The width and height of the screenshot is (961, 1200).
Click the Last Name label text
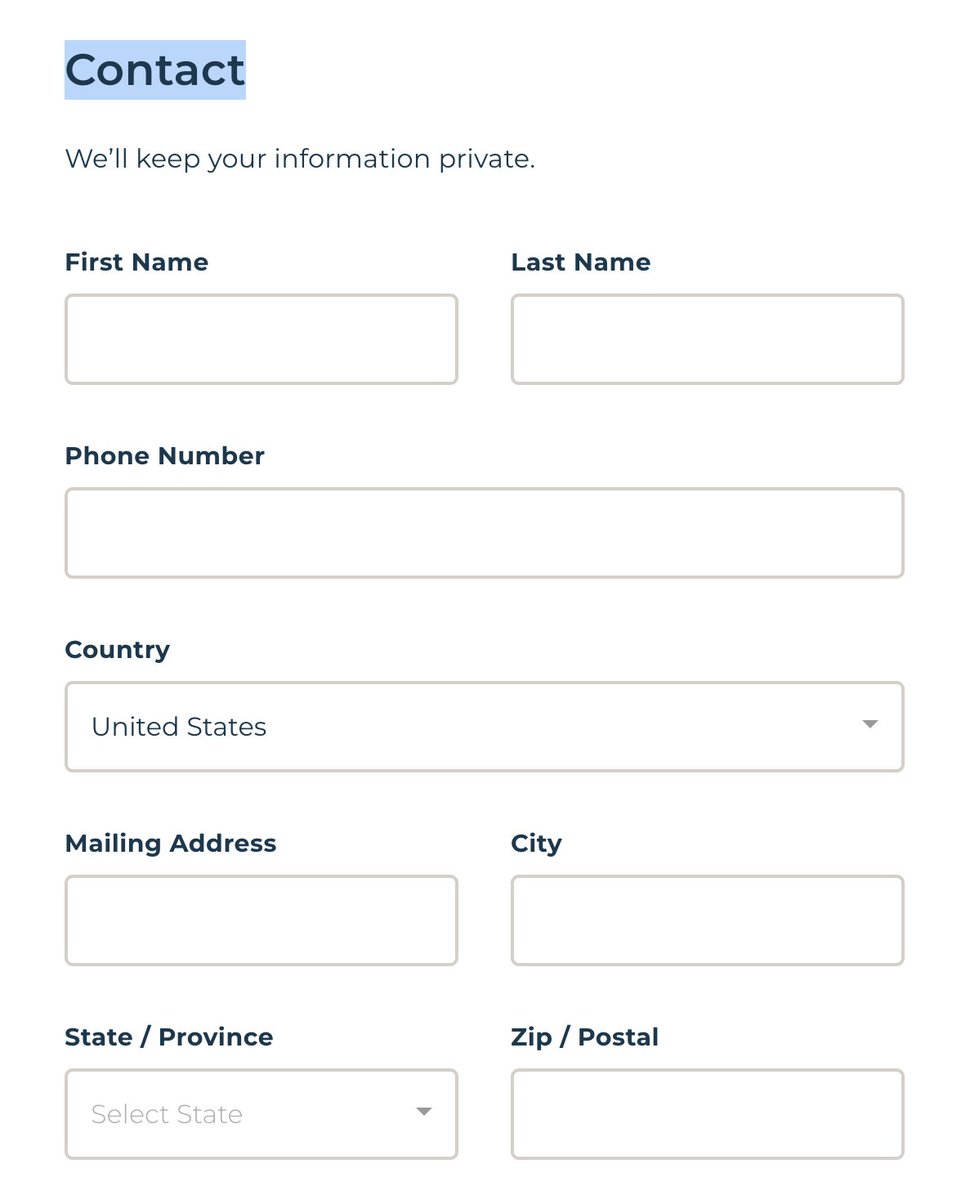point(581,262)
